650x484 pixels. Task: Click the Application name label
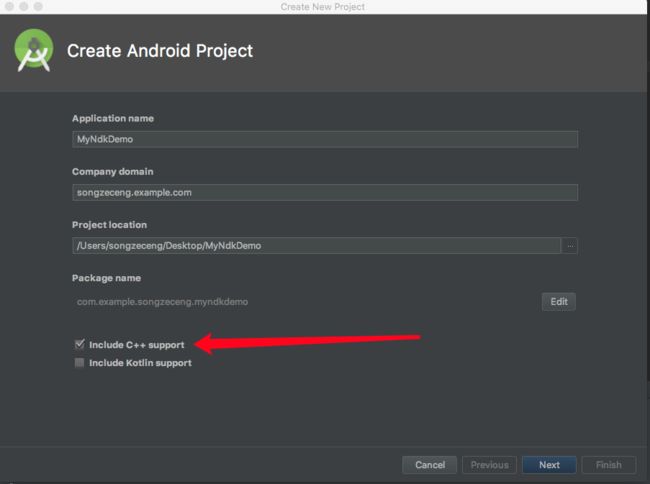[x=113, y=119]
